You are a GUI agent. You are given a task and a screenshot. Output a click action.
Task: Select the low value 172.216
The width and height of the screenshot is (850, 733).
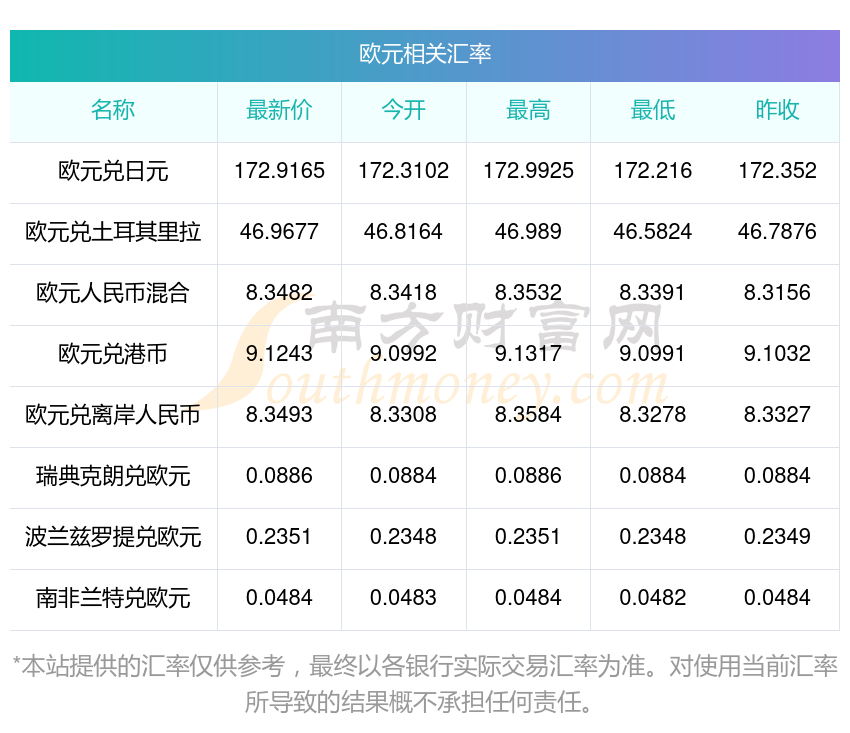(653, 171)
